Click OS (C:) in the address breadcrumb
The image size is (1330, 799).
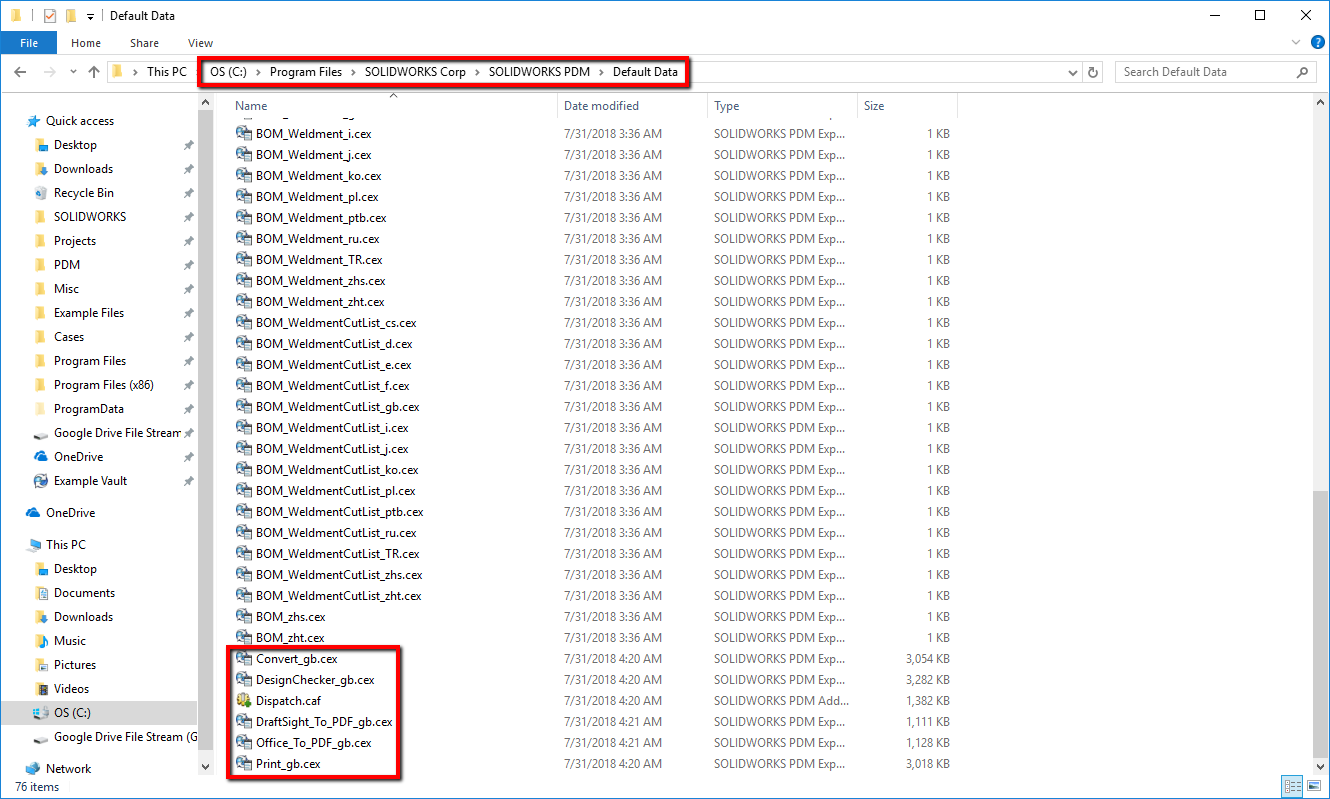pyautogui.click(x=228, y=72)
